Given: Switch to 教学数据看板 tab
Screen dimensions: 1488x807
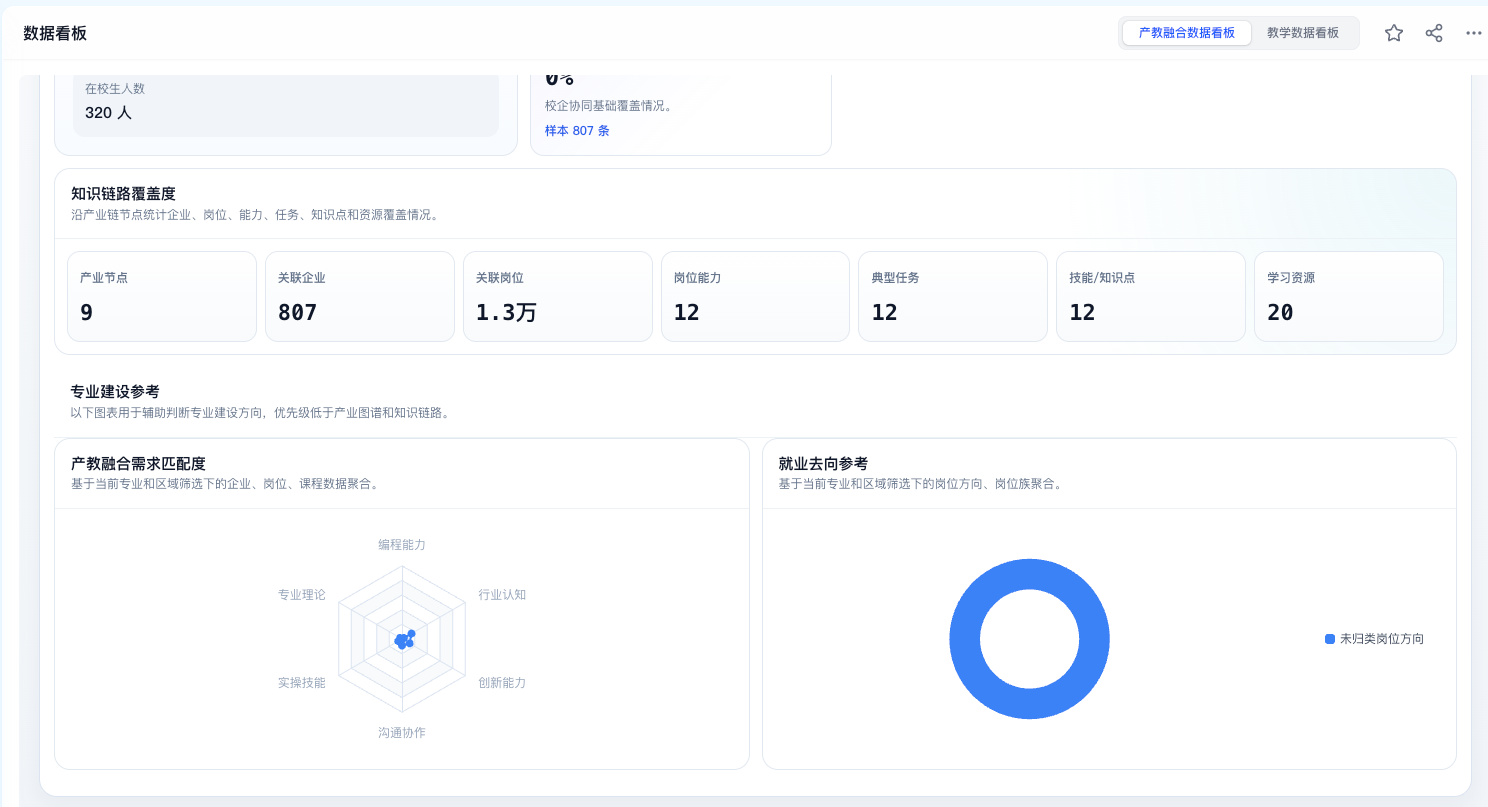Looking at the screenshot, I should (1303, 33).
